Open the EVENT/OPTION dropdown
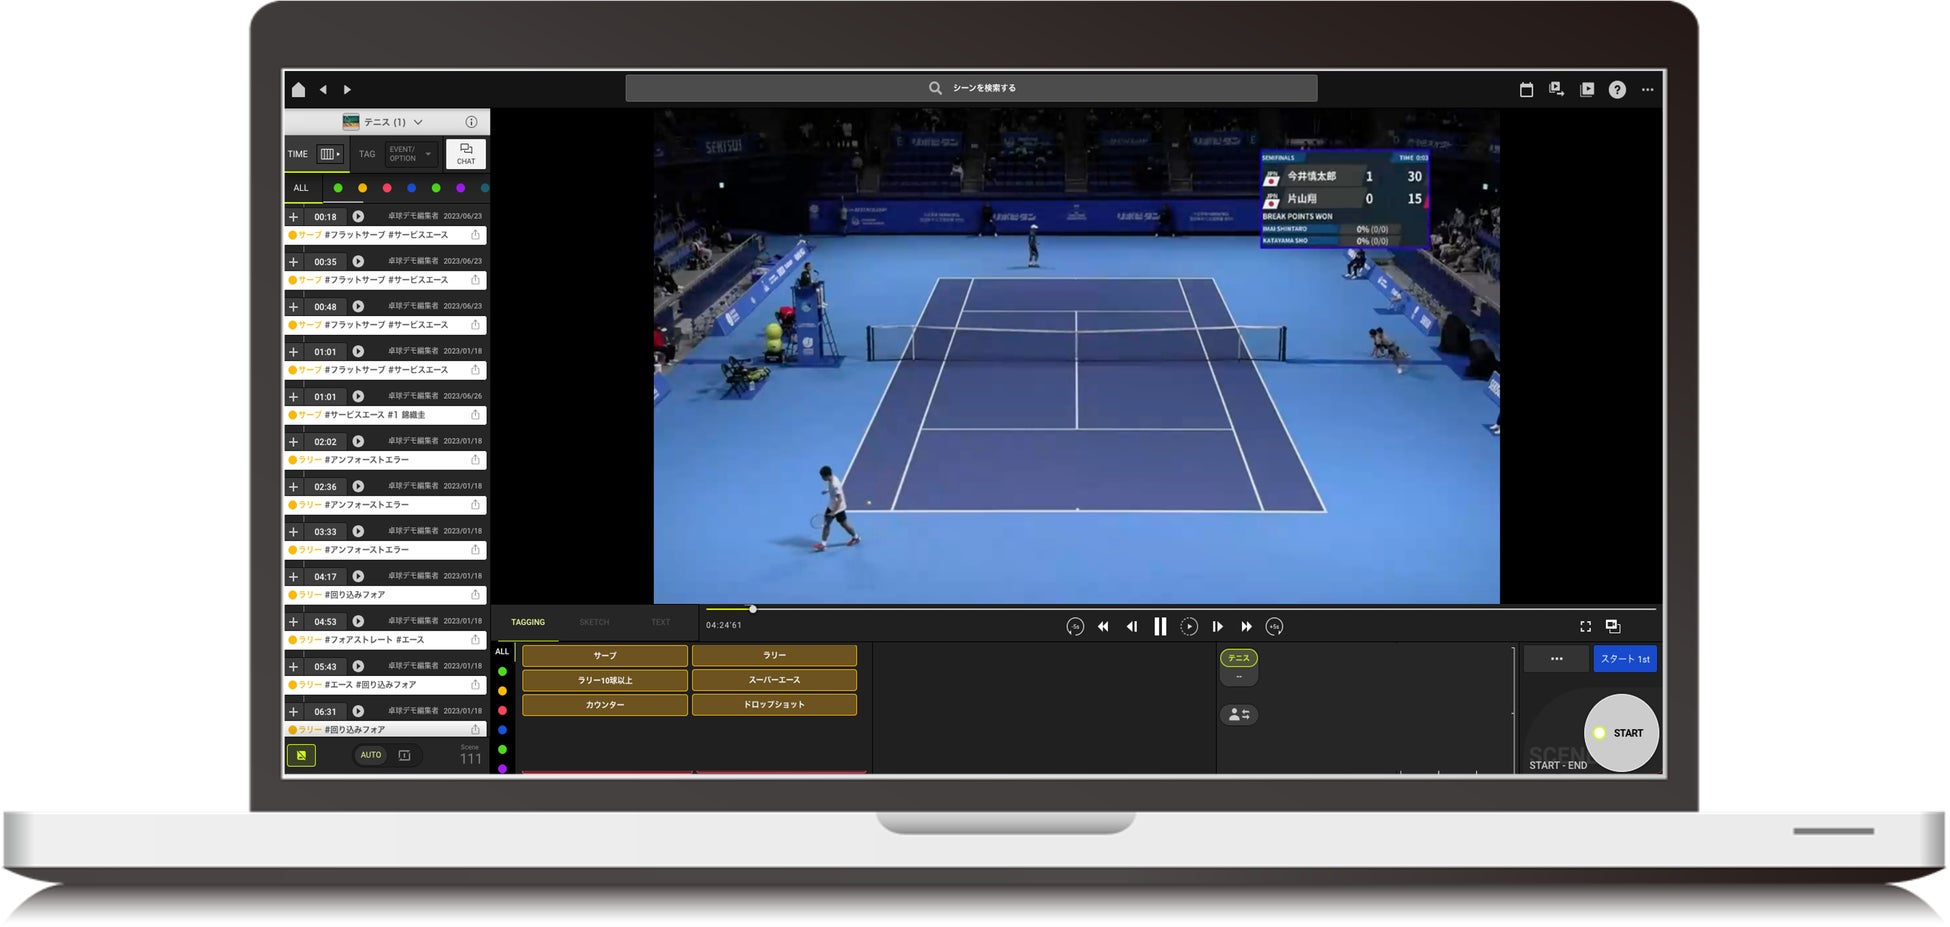The width and height of the screenshot is (1950, 927). click(410, 154)
